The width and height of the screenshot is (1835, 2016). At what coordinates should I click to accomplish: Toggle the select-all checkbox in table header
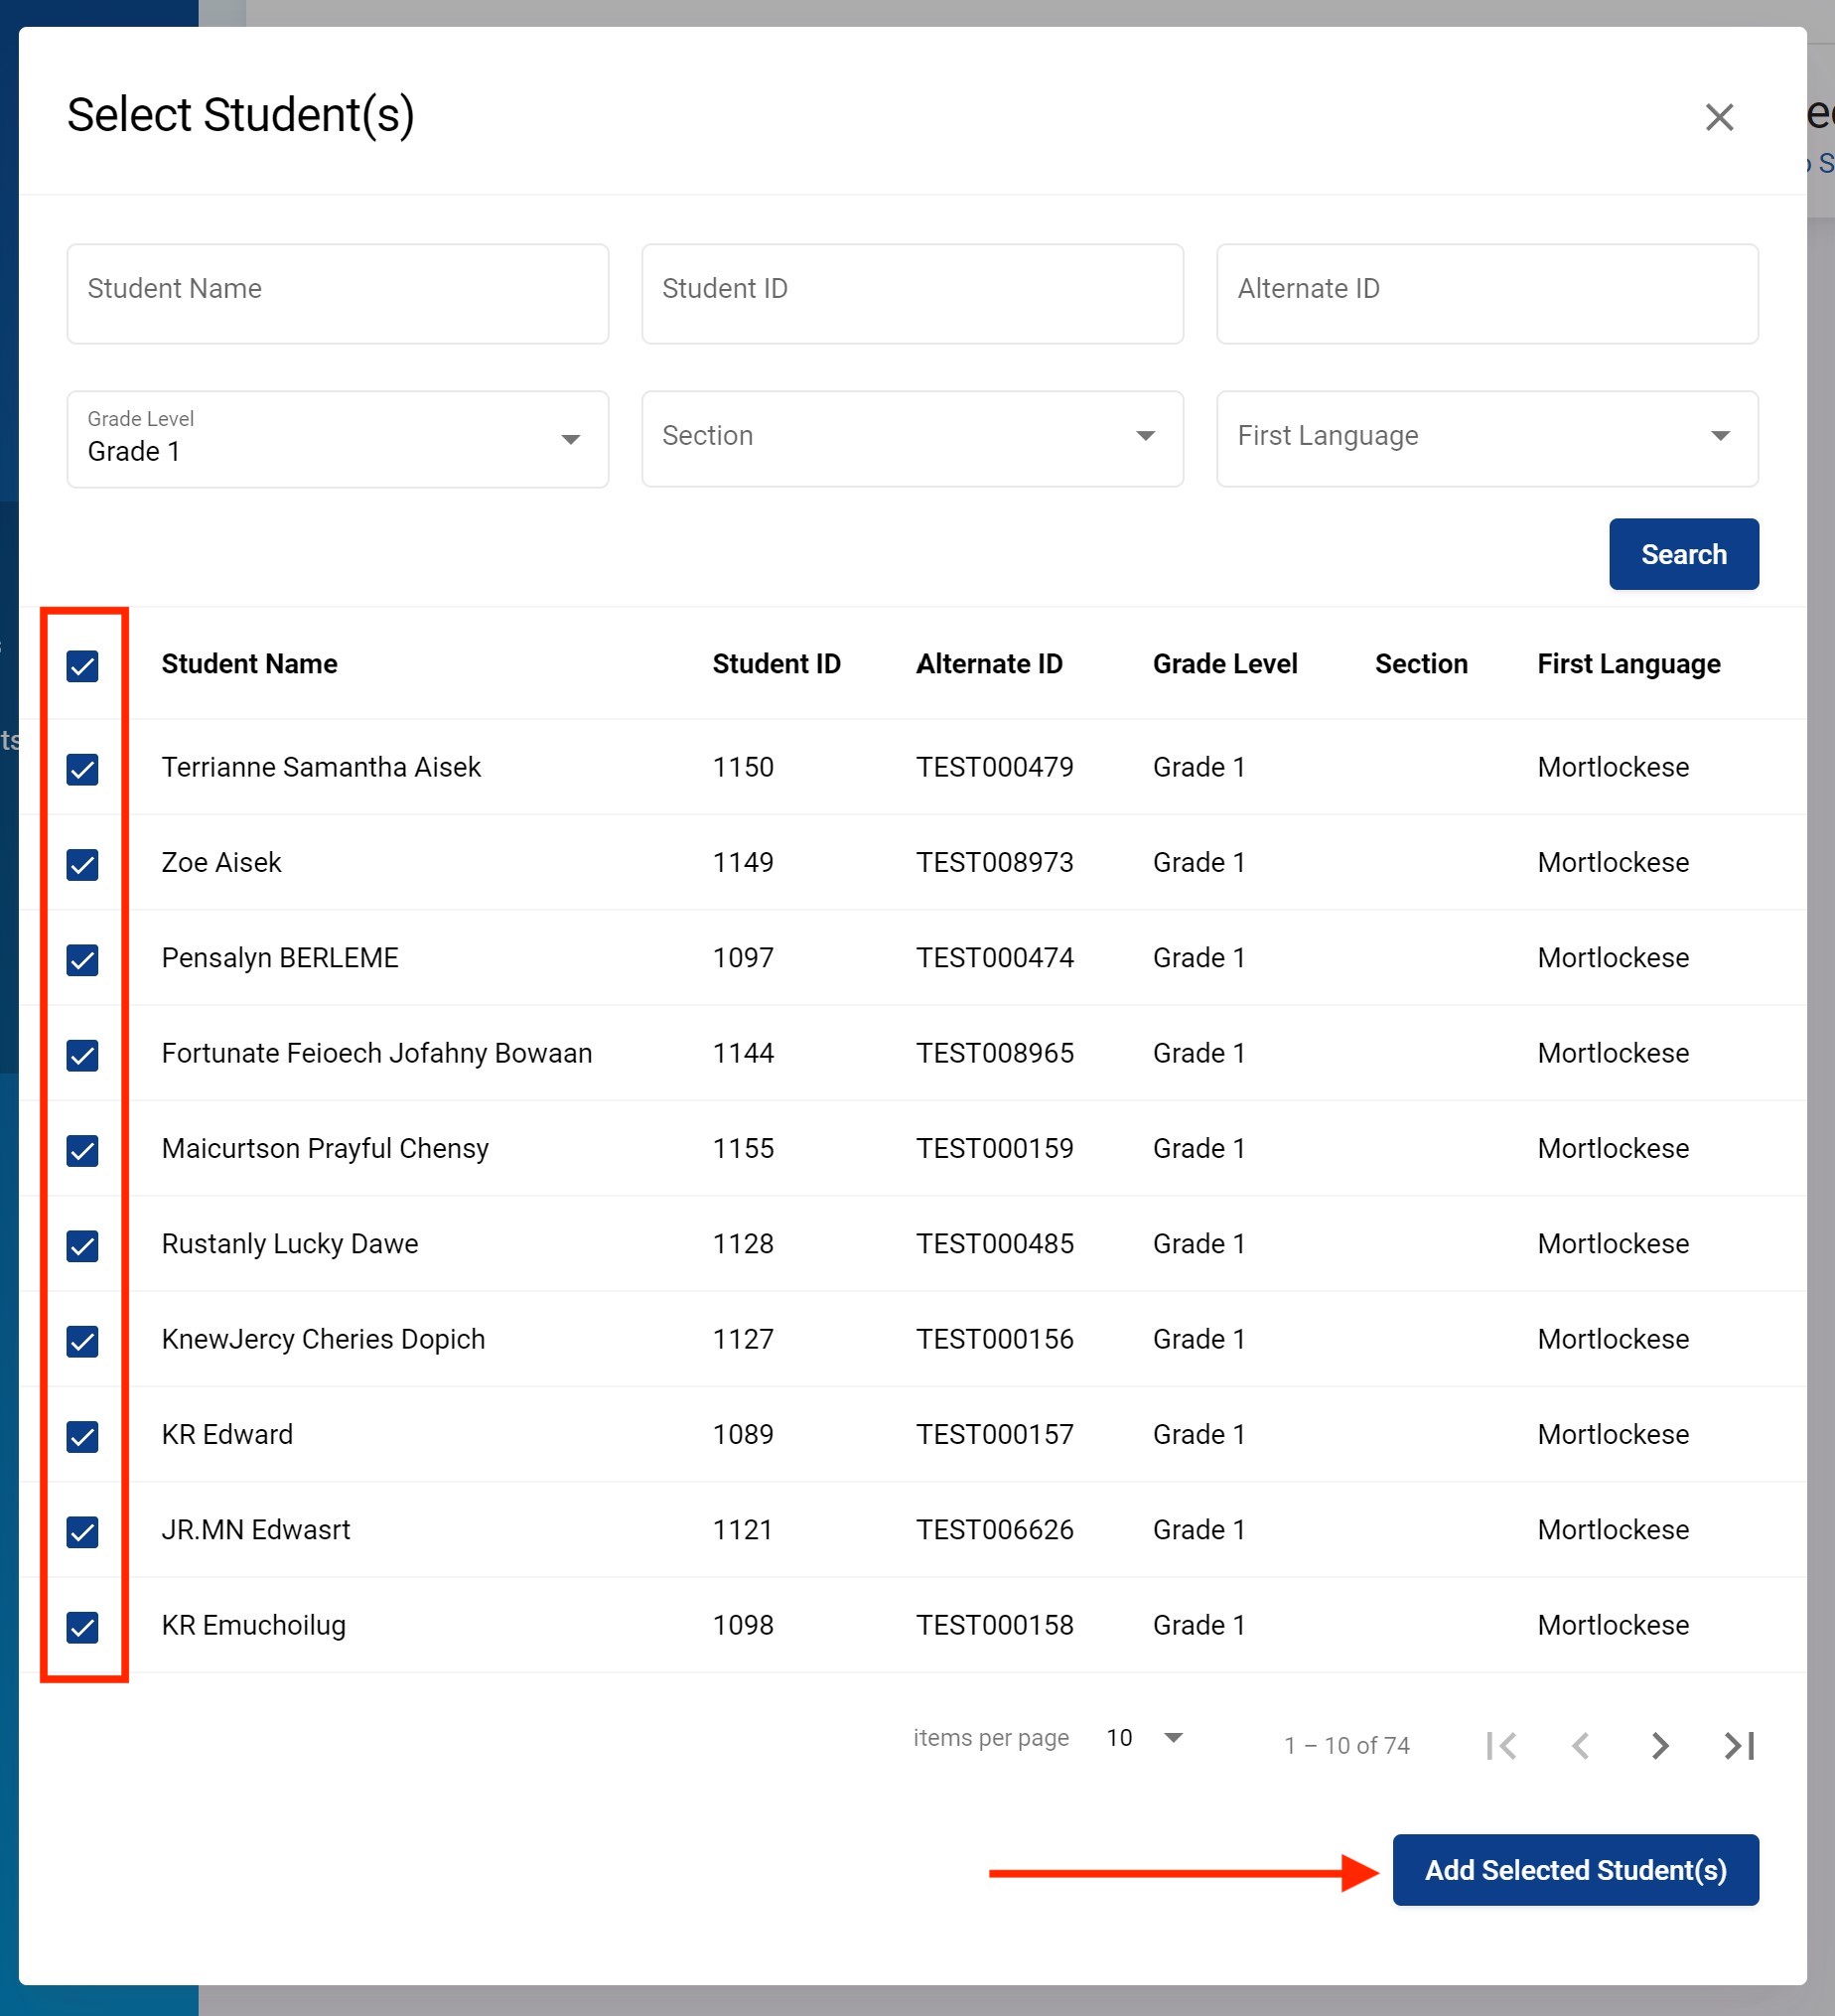pyautogui.click(x=82, y=666)
